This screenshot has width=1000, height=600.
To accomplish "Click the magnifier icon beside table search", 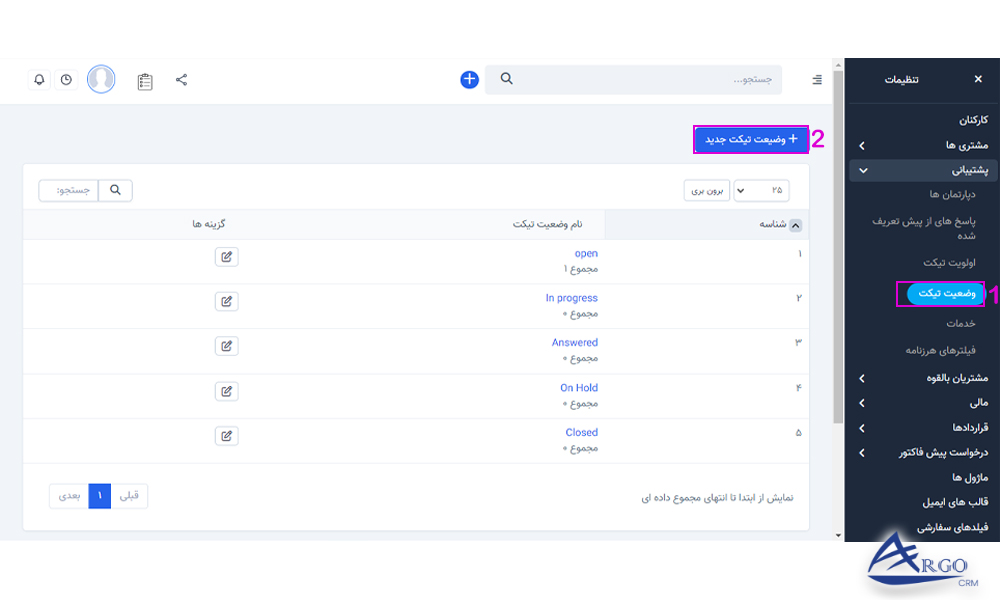I will [x=114, y=189].
